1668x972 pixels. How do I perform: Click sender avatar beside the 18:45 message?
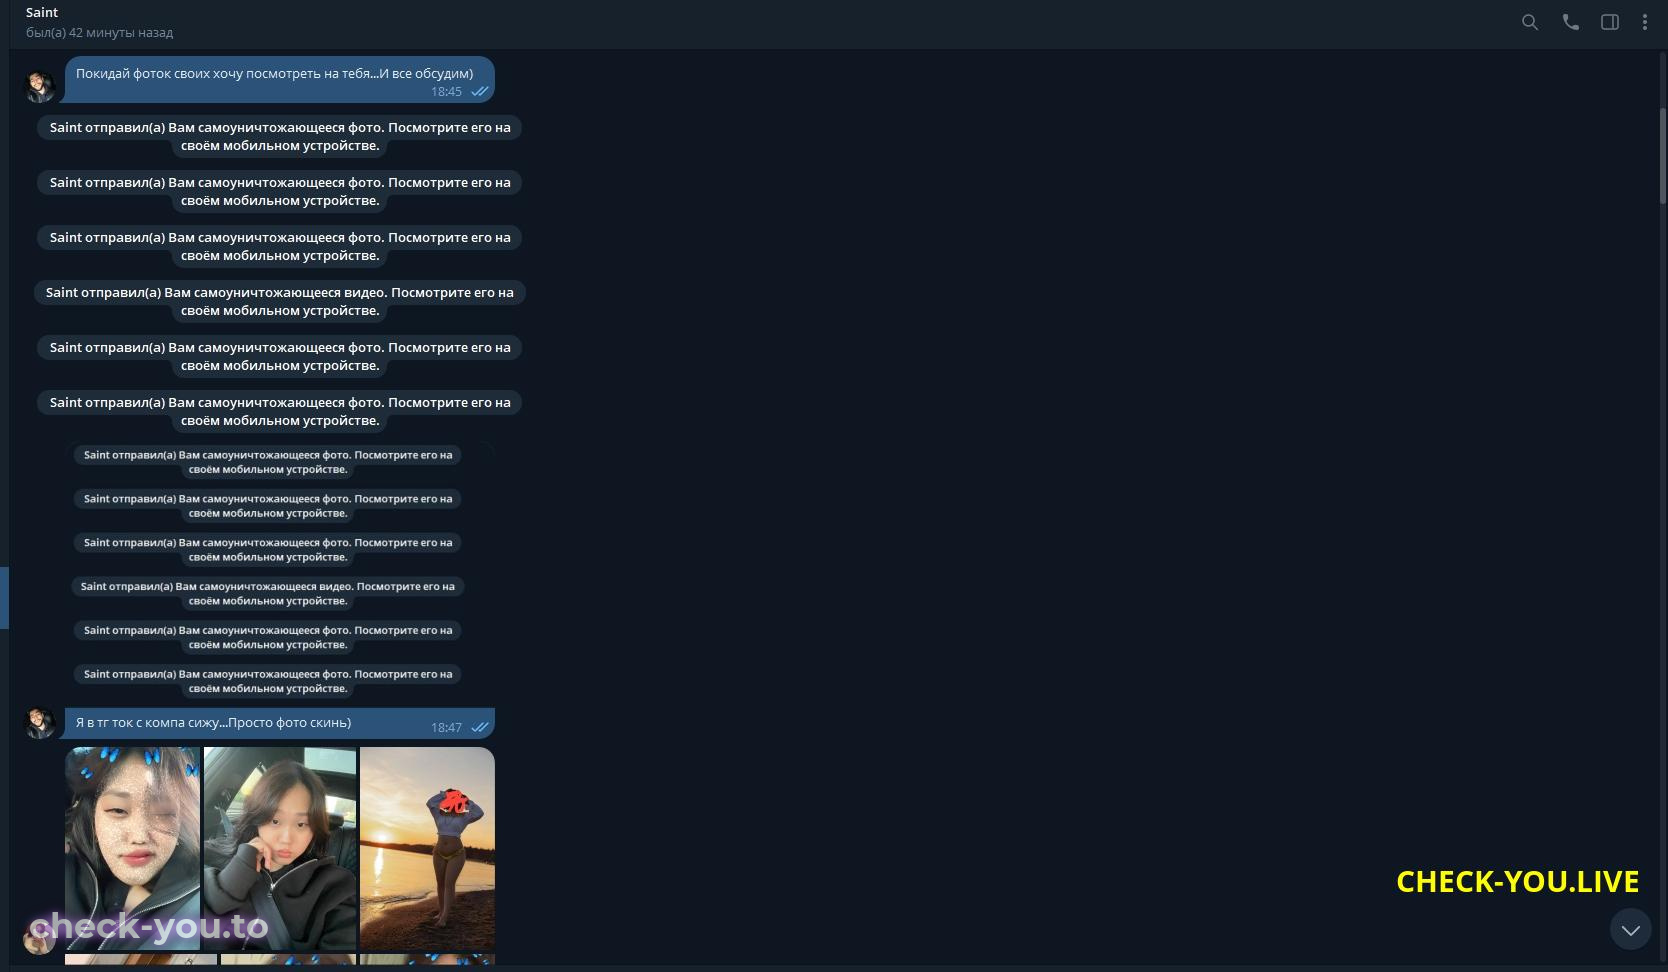[x=40, y=86]
